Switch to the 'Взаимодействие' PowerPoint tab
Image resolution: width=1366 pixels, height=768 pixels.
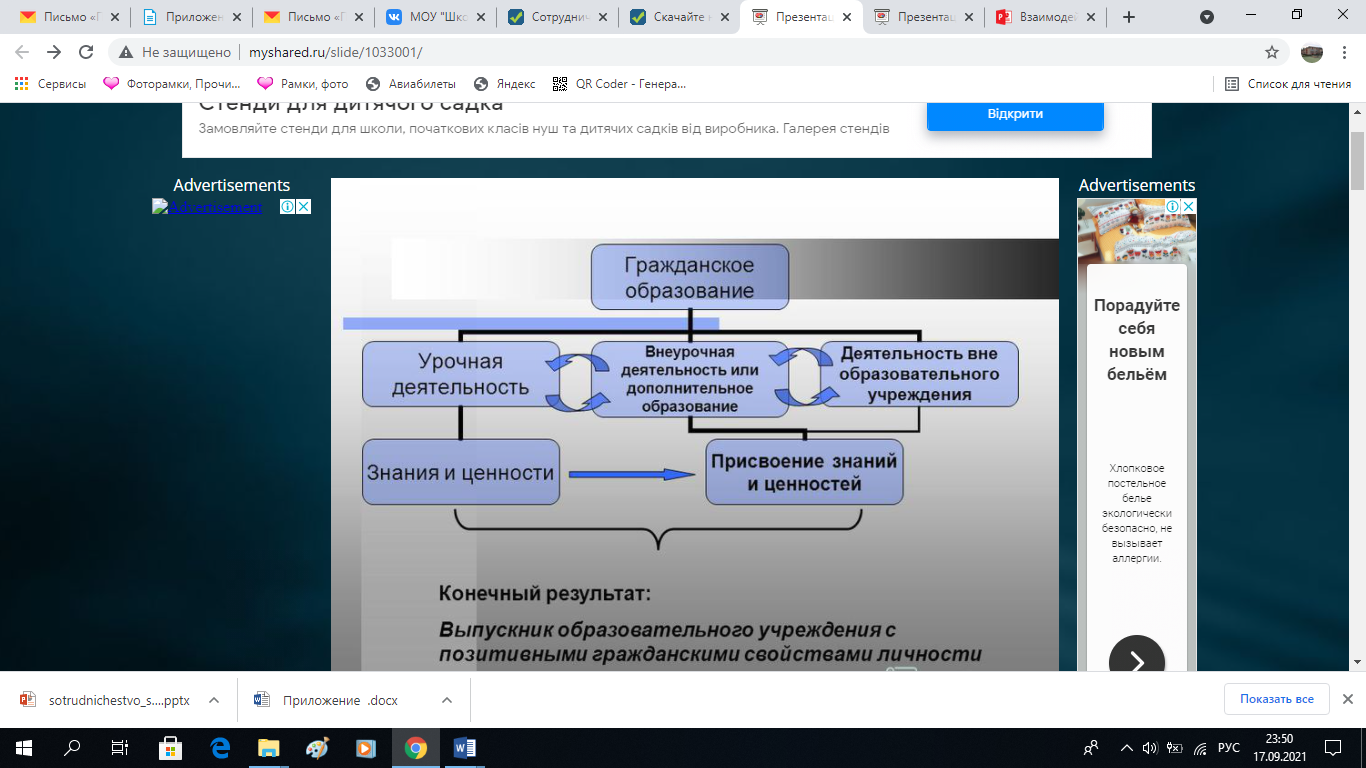click(x=1045, y=17)
